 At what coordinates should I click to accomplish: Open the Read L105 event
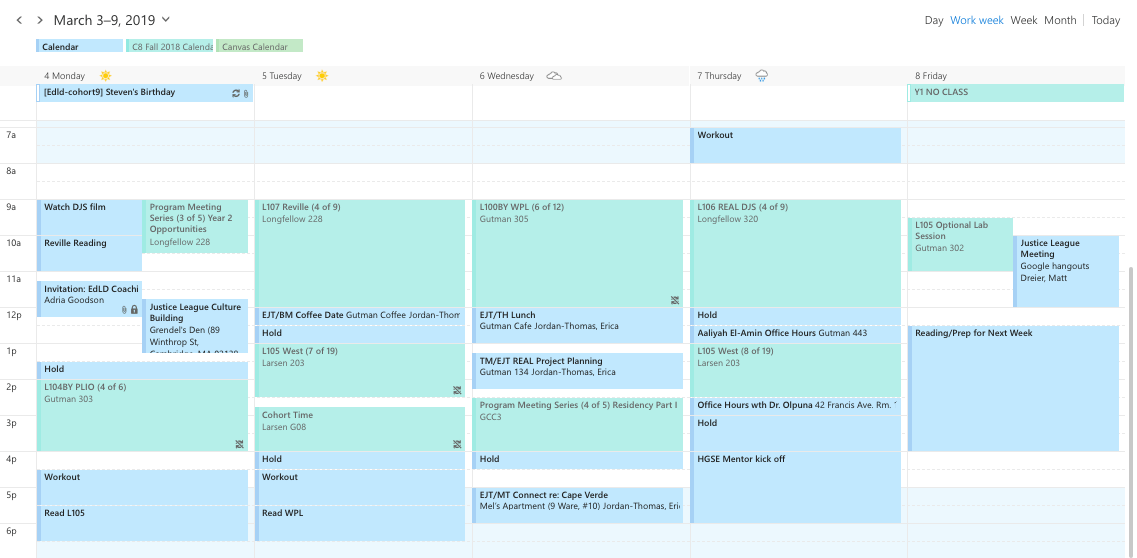[143, 523]
